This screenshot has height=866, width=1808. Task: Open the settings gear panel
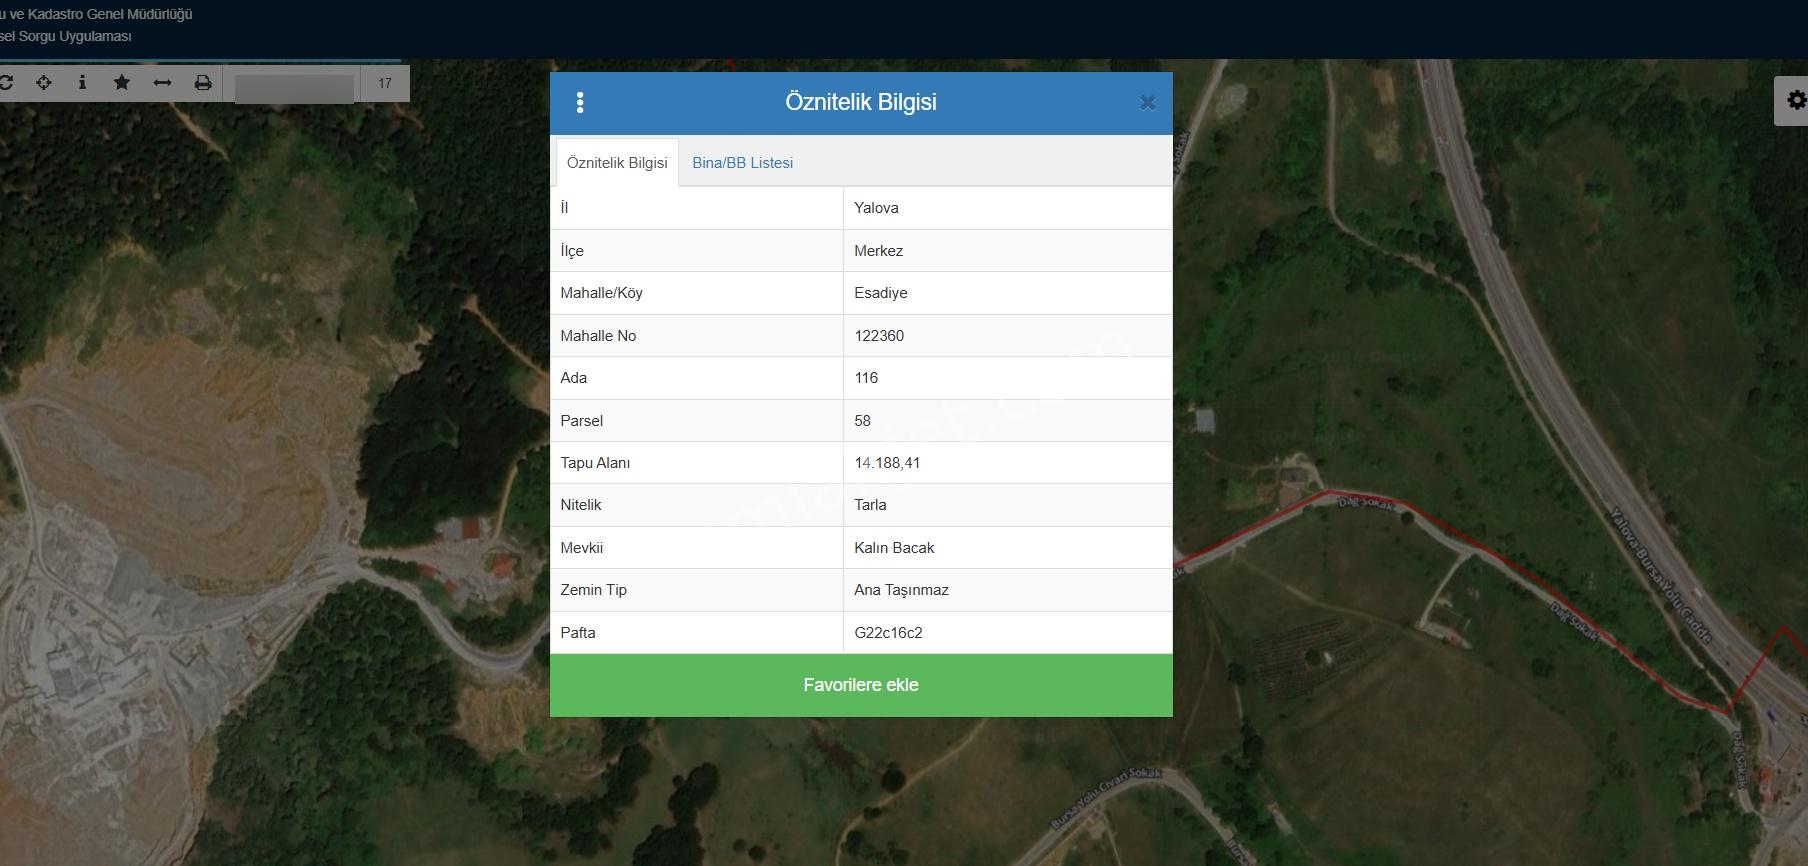click(1796, 100)
